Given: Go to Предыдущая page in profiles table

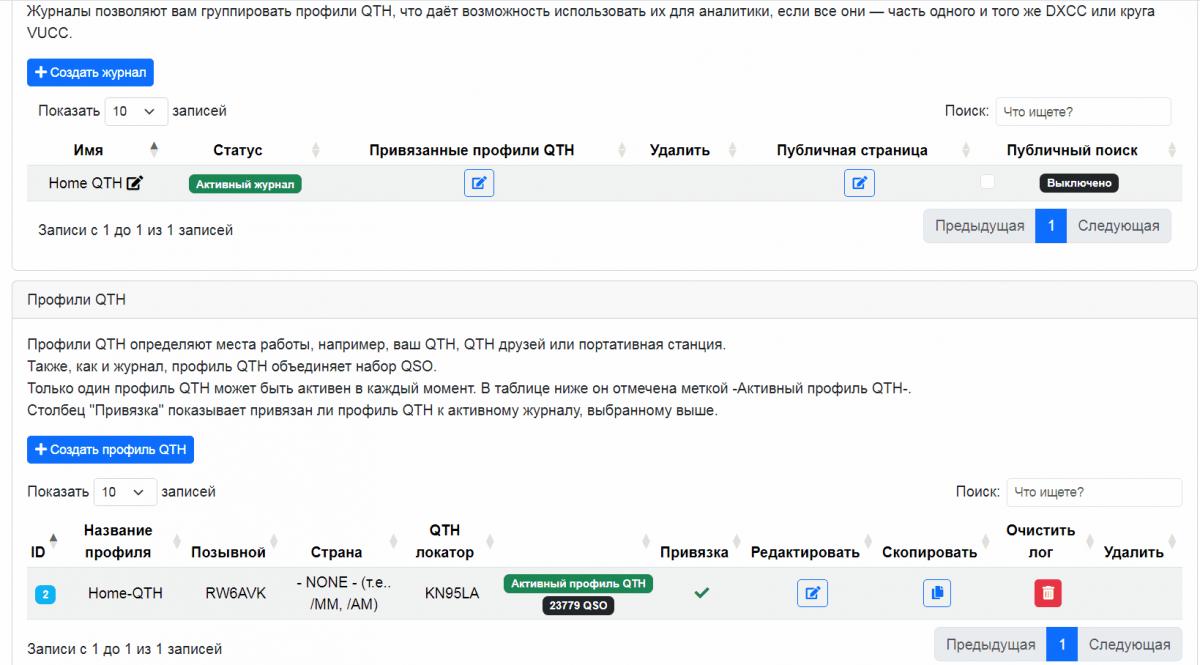Looking at the screenshot, I should (990, 645).
